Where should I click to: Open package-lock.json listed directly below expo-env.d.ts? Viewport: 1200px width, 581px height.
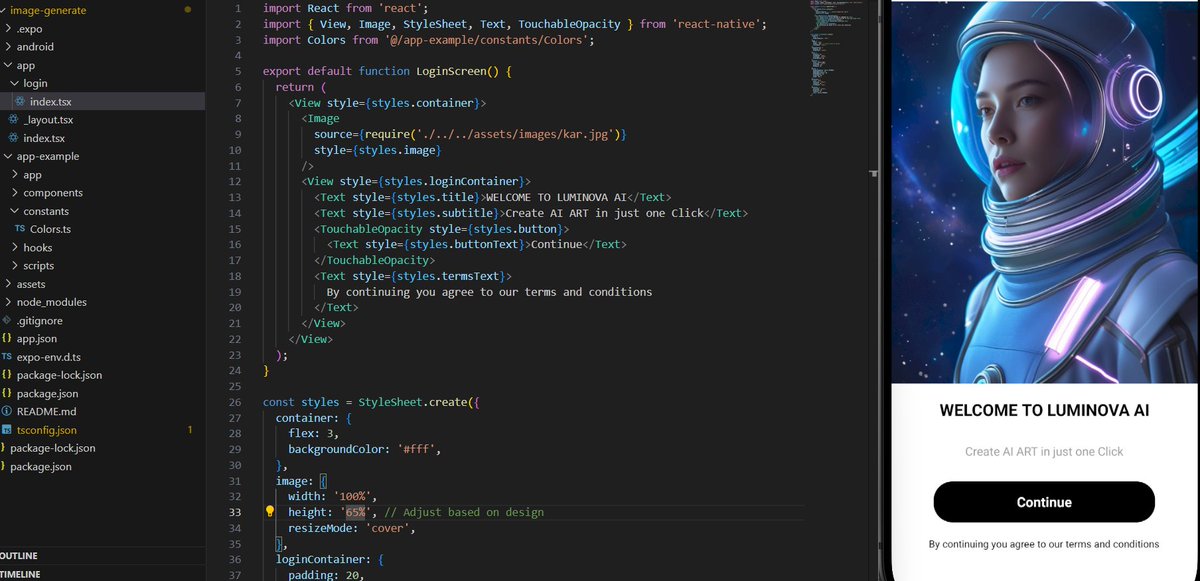(59, 375)
